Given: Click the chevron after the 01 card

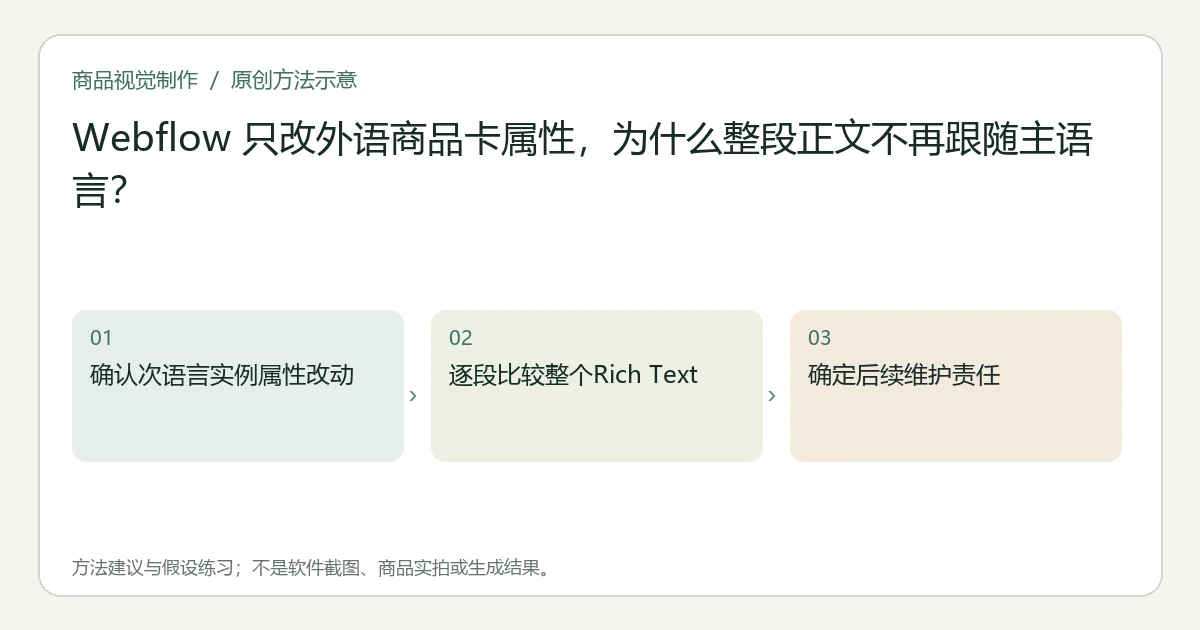Looking at the screenshot, I should click(x=413, y=396).
